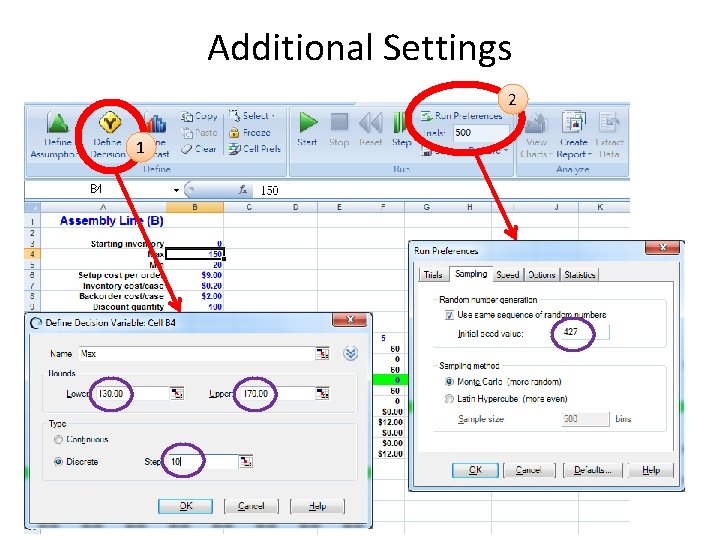The height and width of the screenshot is (540, 720).
Task: Switch to Sampling tab in Run Preferences
Action: [471, 274]
